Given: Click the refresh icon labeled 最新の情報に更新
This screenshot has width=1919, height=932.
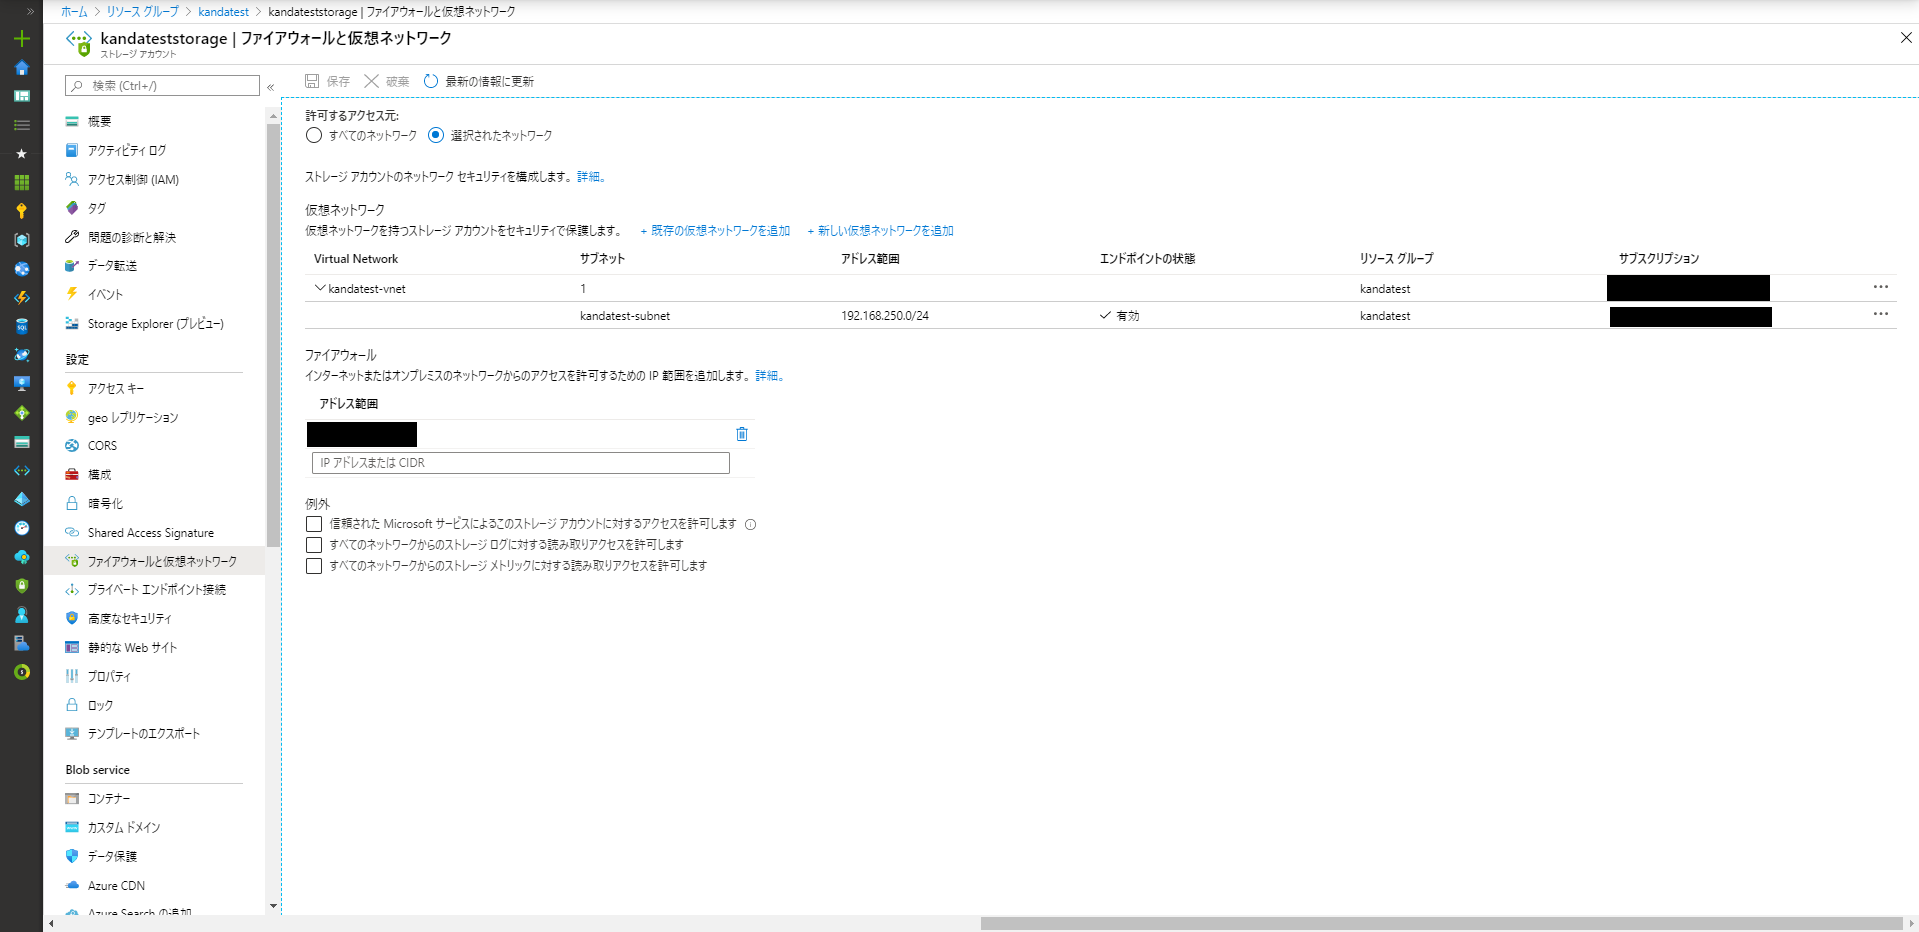Looking at the screenshot, I should 431,81.
